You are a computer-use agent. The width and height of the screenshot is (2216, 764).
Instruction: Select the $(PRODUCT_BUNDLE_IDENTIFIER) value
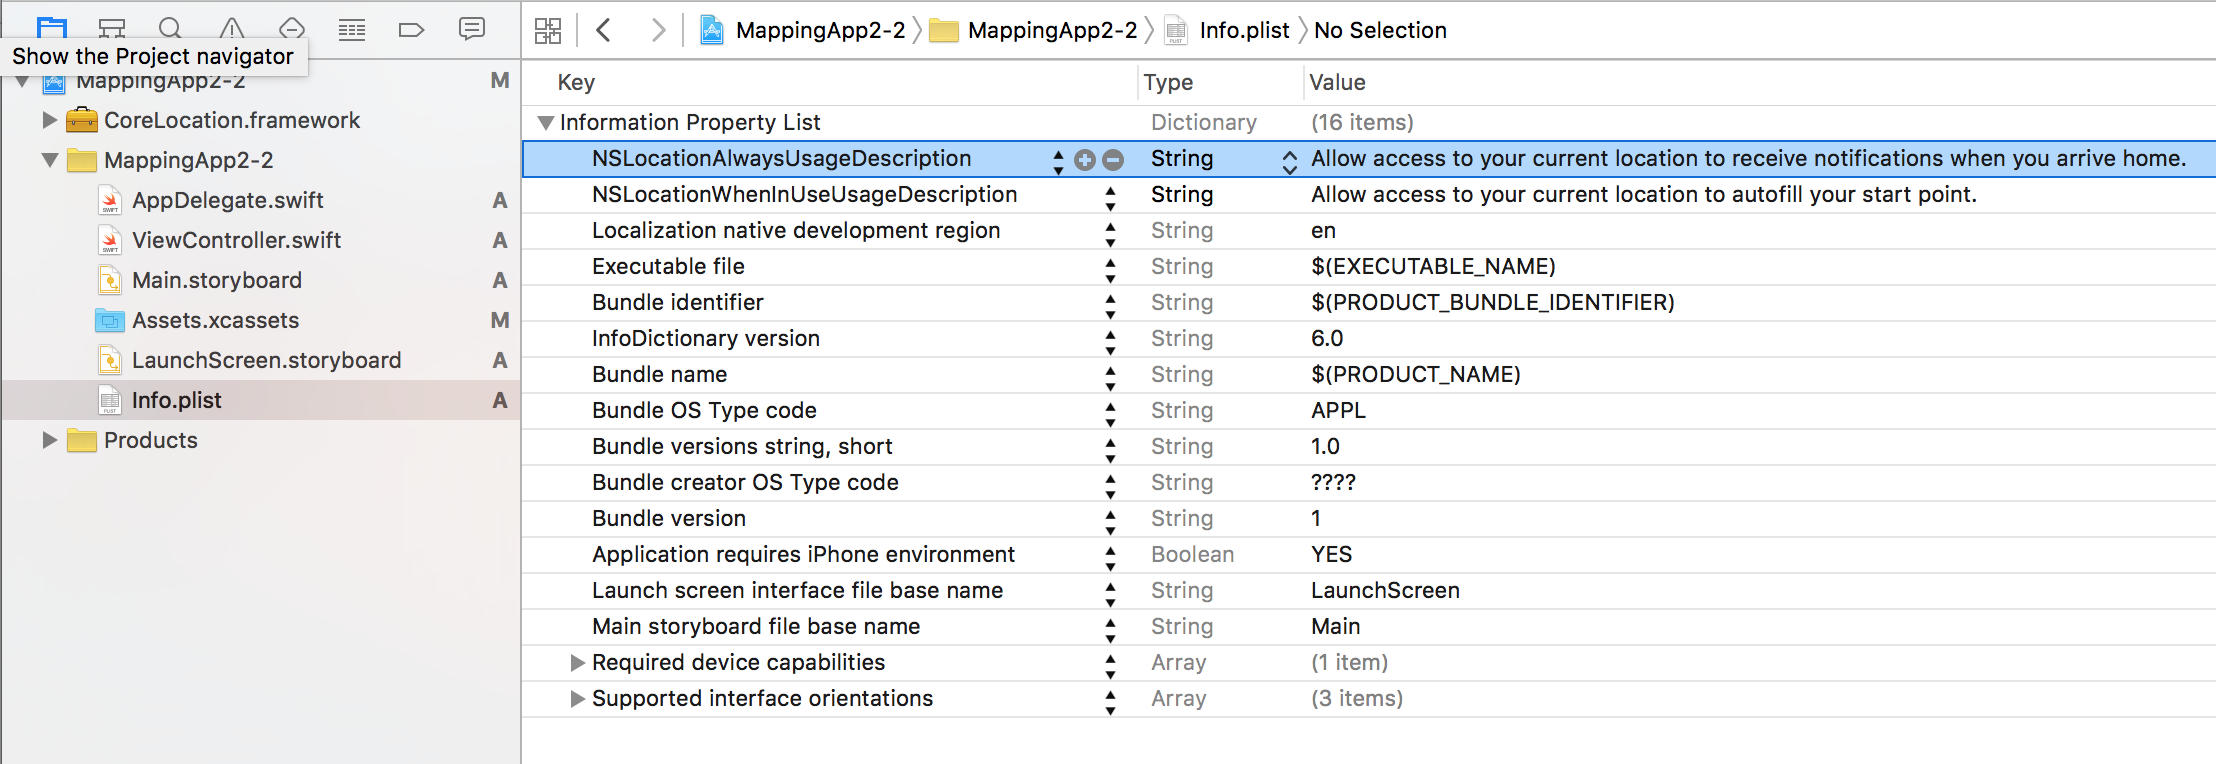point(1493,302)
